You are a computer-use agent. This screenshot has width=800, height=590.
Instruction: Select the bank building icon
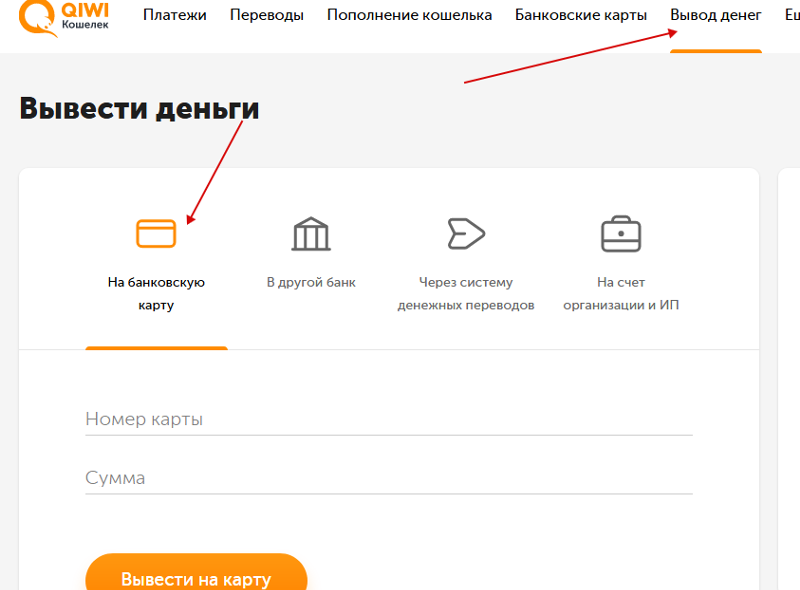pos(311,234)
